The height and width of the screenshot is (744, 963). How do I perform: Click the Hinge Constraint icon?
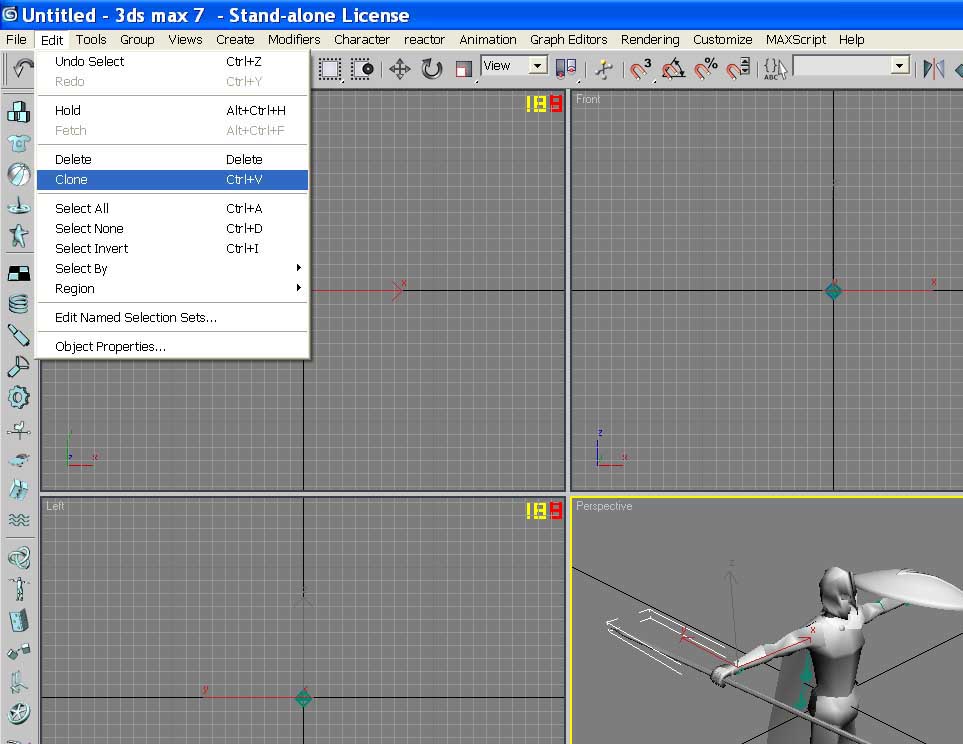[x=18, y=621]
